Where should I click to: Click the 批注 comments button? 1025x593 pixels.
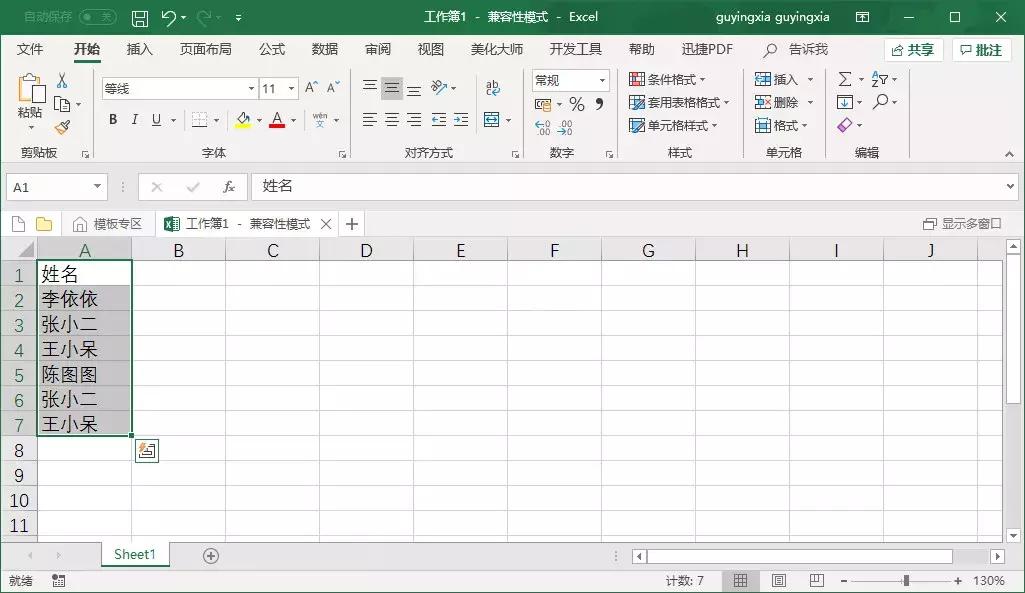tap(980, 48)
